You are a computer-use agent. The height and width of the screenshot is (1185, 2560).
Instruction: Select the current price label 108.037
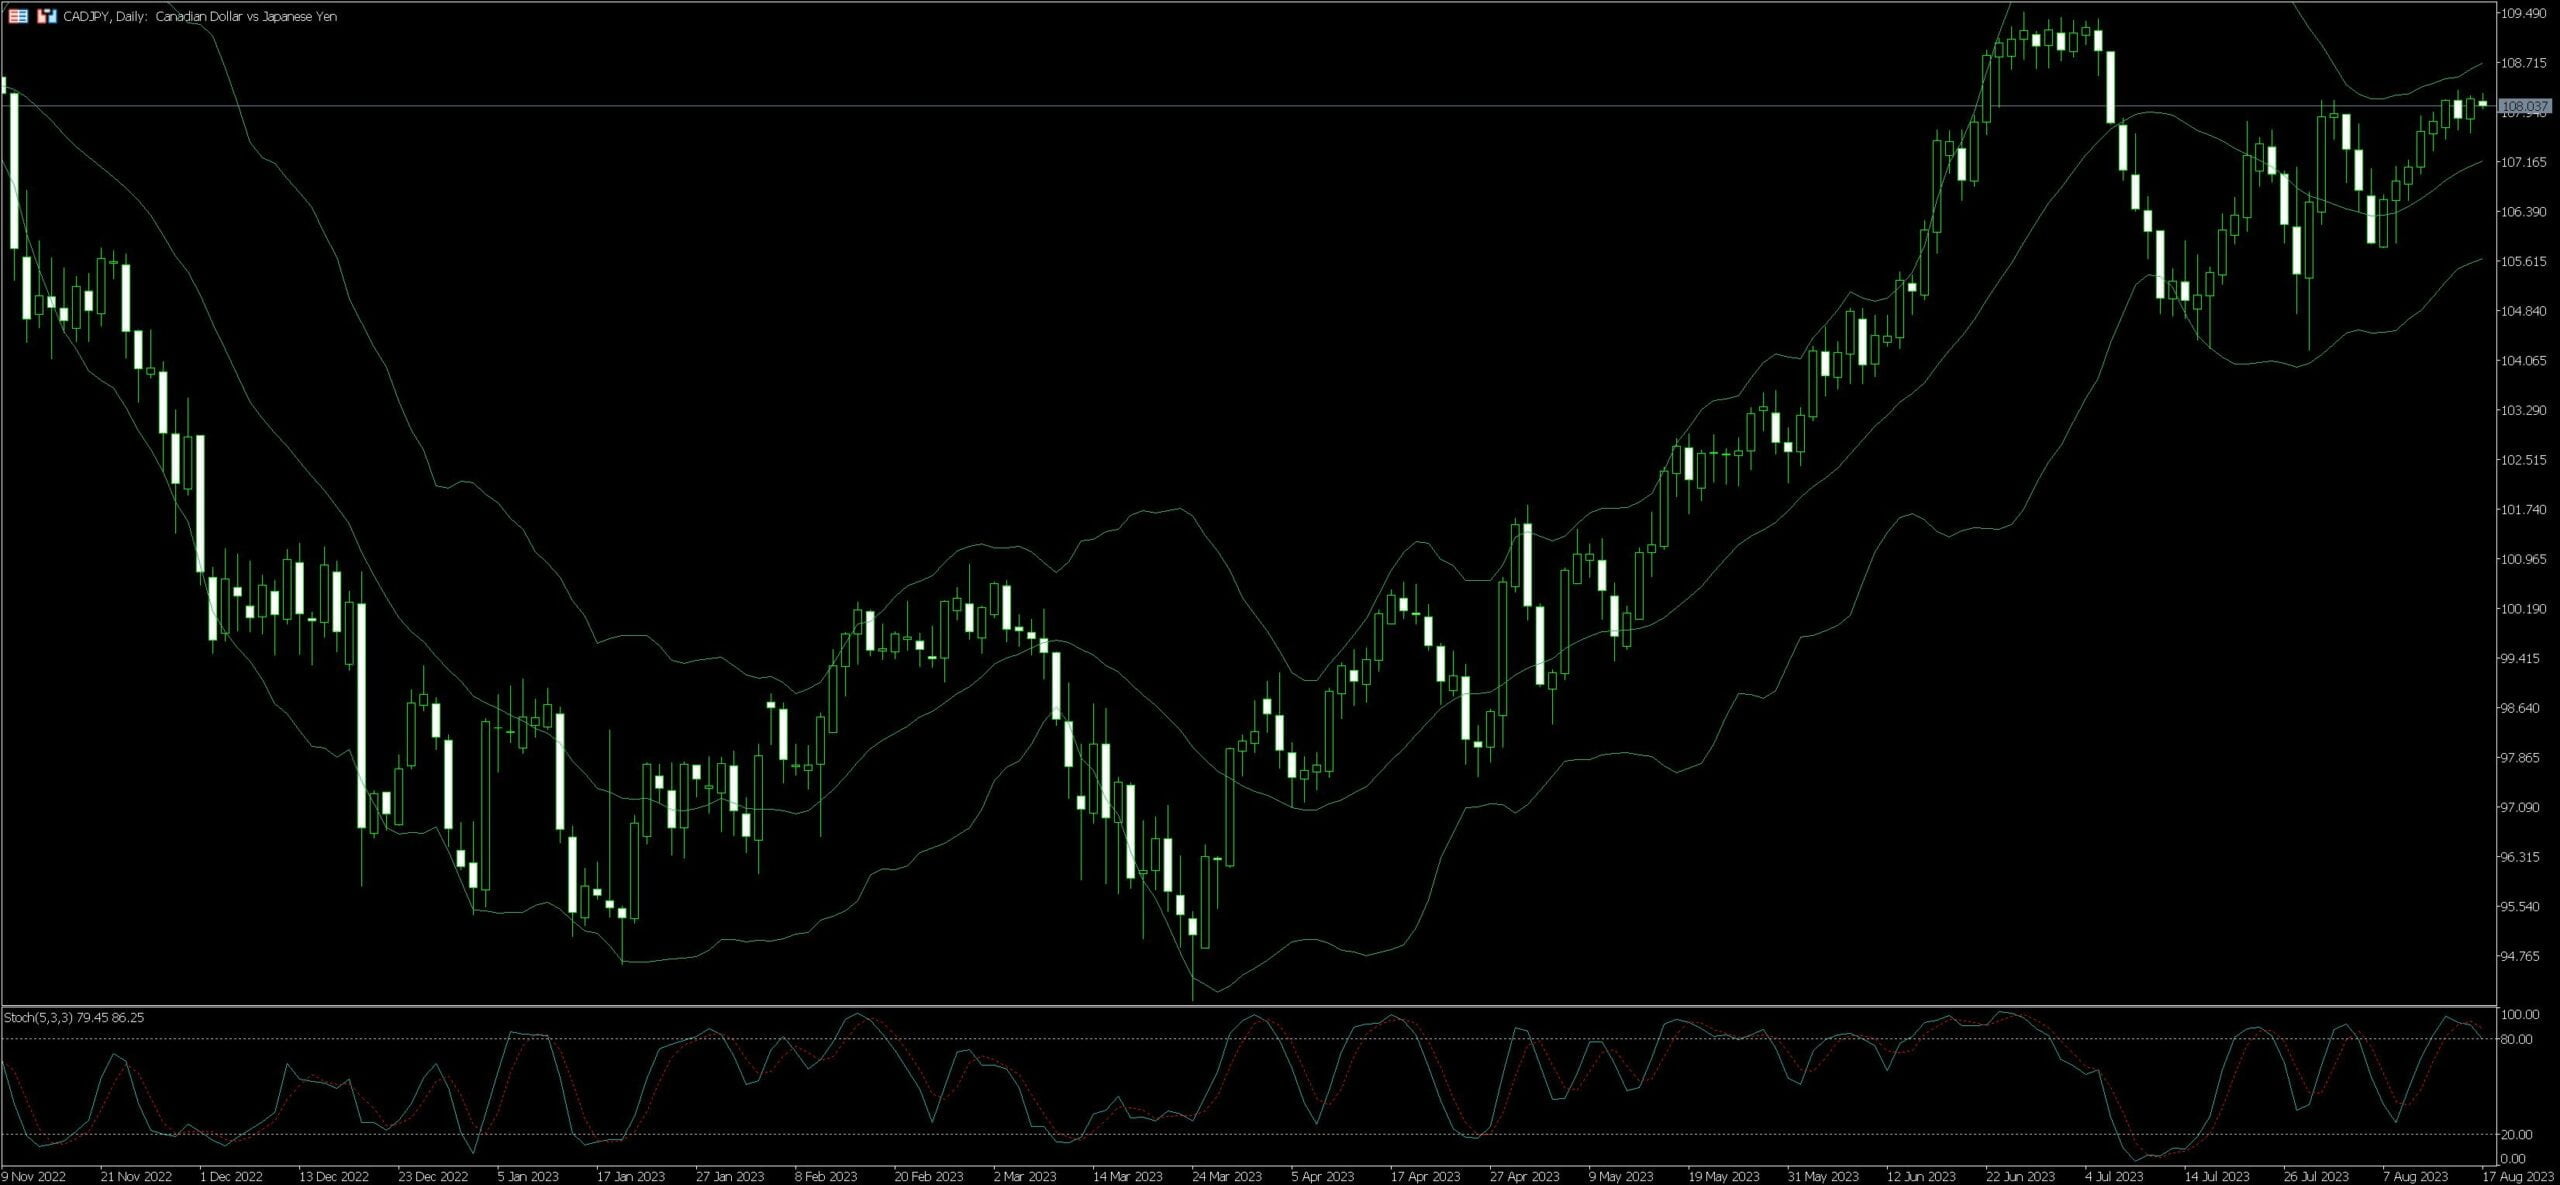coord(2523,106)
